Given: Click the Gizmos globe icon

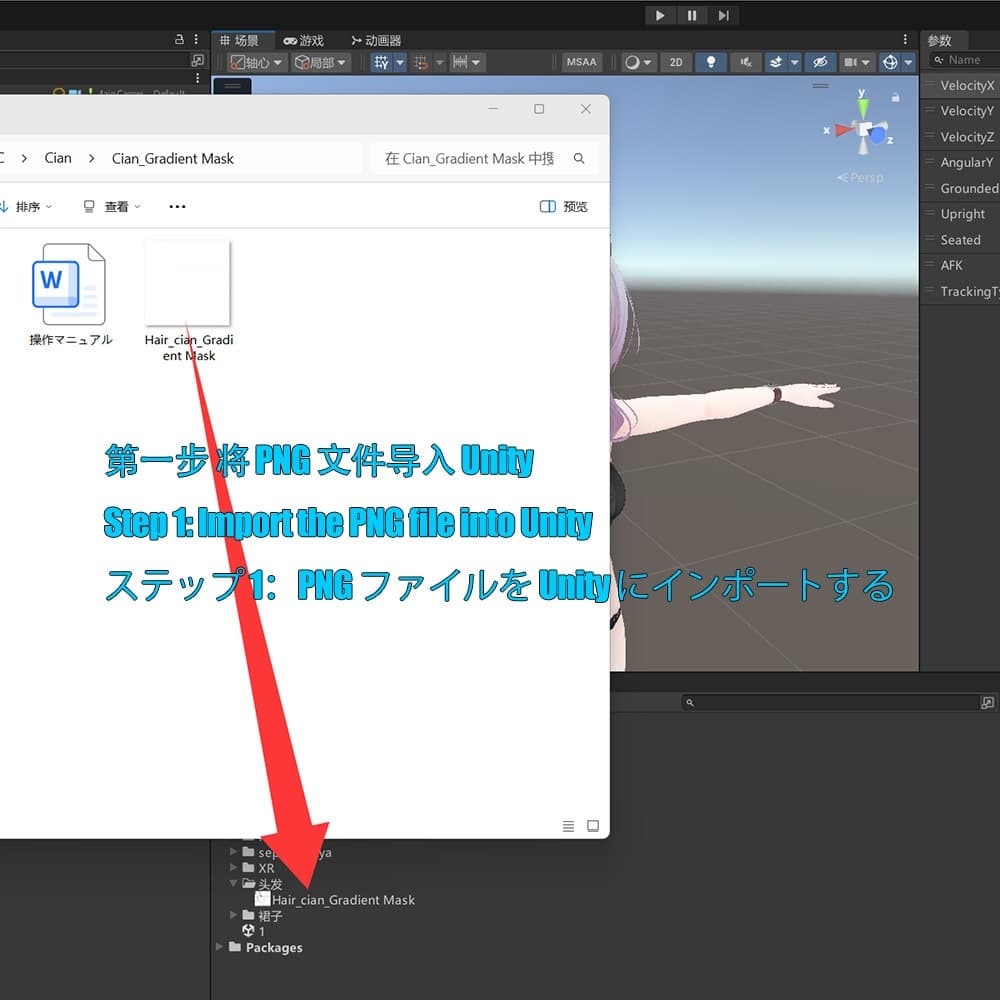Looking at the screenshot, I should pos(890,62).
